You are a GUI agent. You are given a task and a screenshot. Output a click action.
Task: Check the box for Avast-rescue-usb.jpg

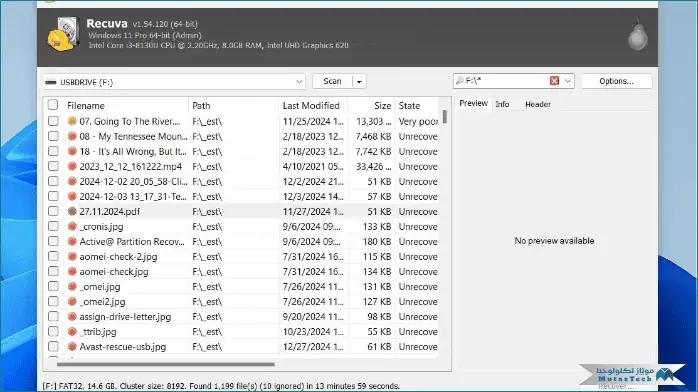[53, 347]
